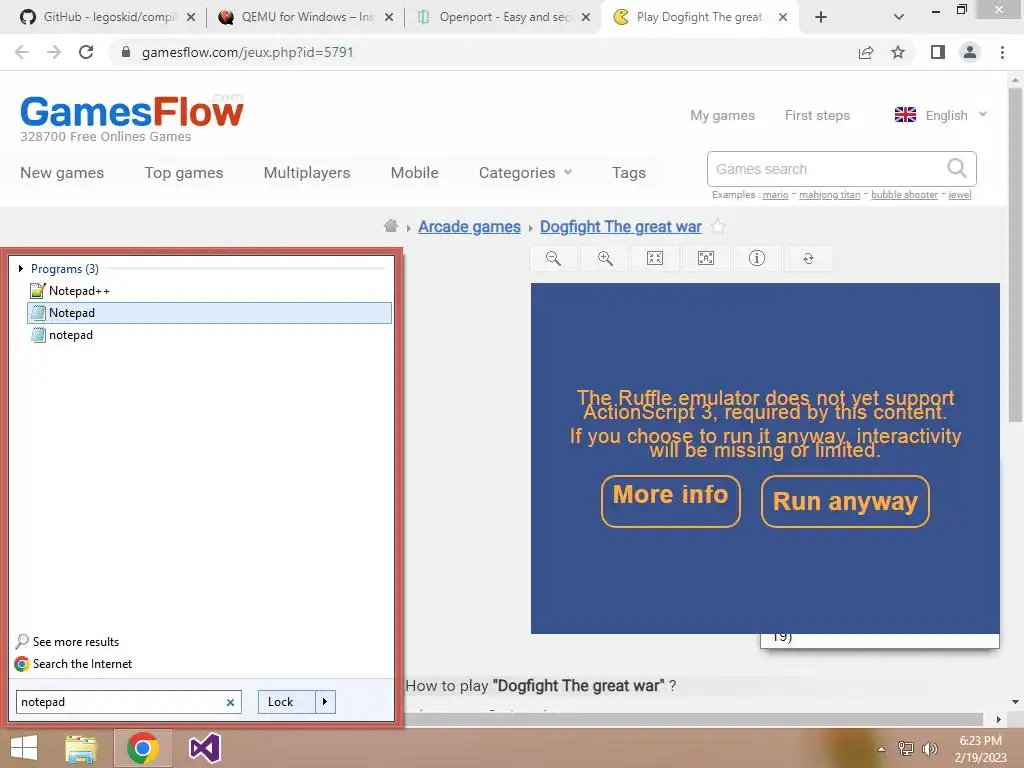Click the Chrome taskbar icon
Image resolution: width=1024 pixels, height=768 pixels.
point(143,748)
